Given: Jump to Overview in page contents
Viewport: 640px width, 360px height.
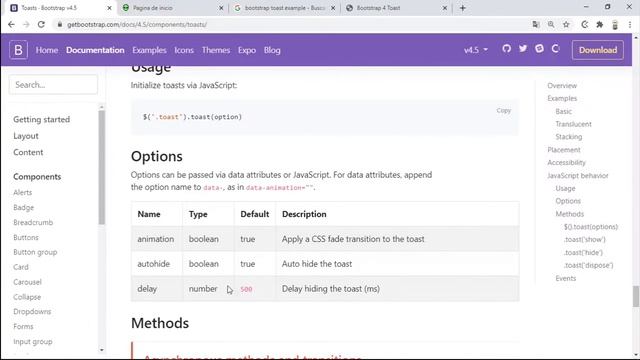Looking at the screenshot, I should click(x=562, y=86).
